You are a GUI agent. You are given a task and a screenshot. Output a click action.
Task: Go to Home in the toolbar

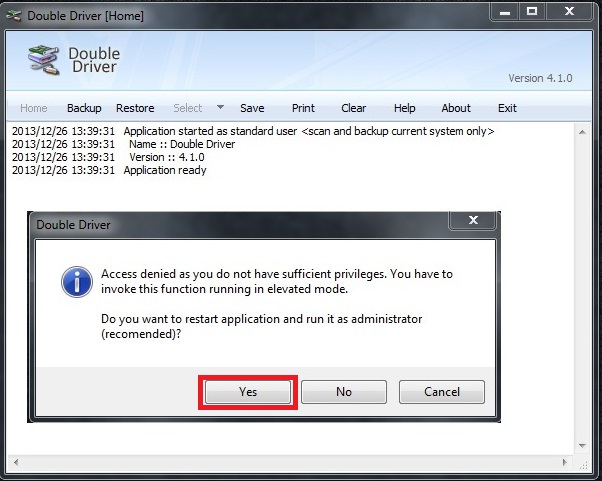(x=34, y=108)
